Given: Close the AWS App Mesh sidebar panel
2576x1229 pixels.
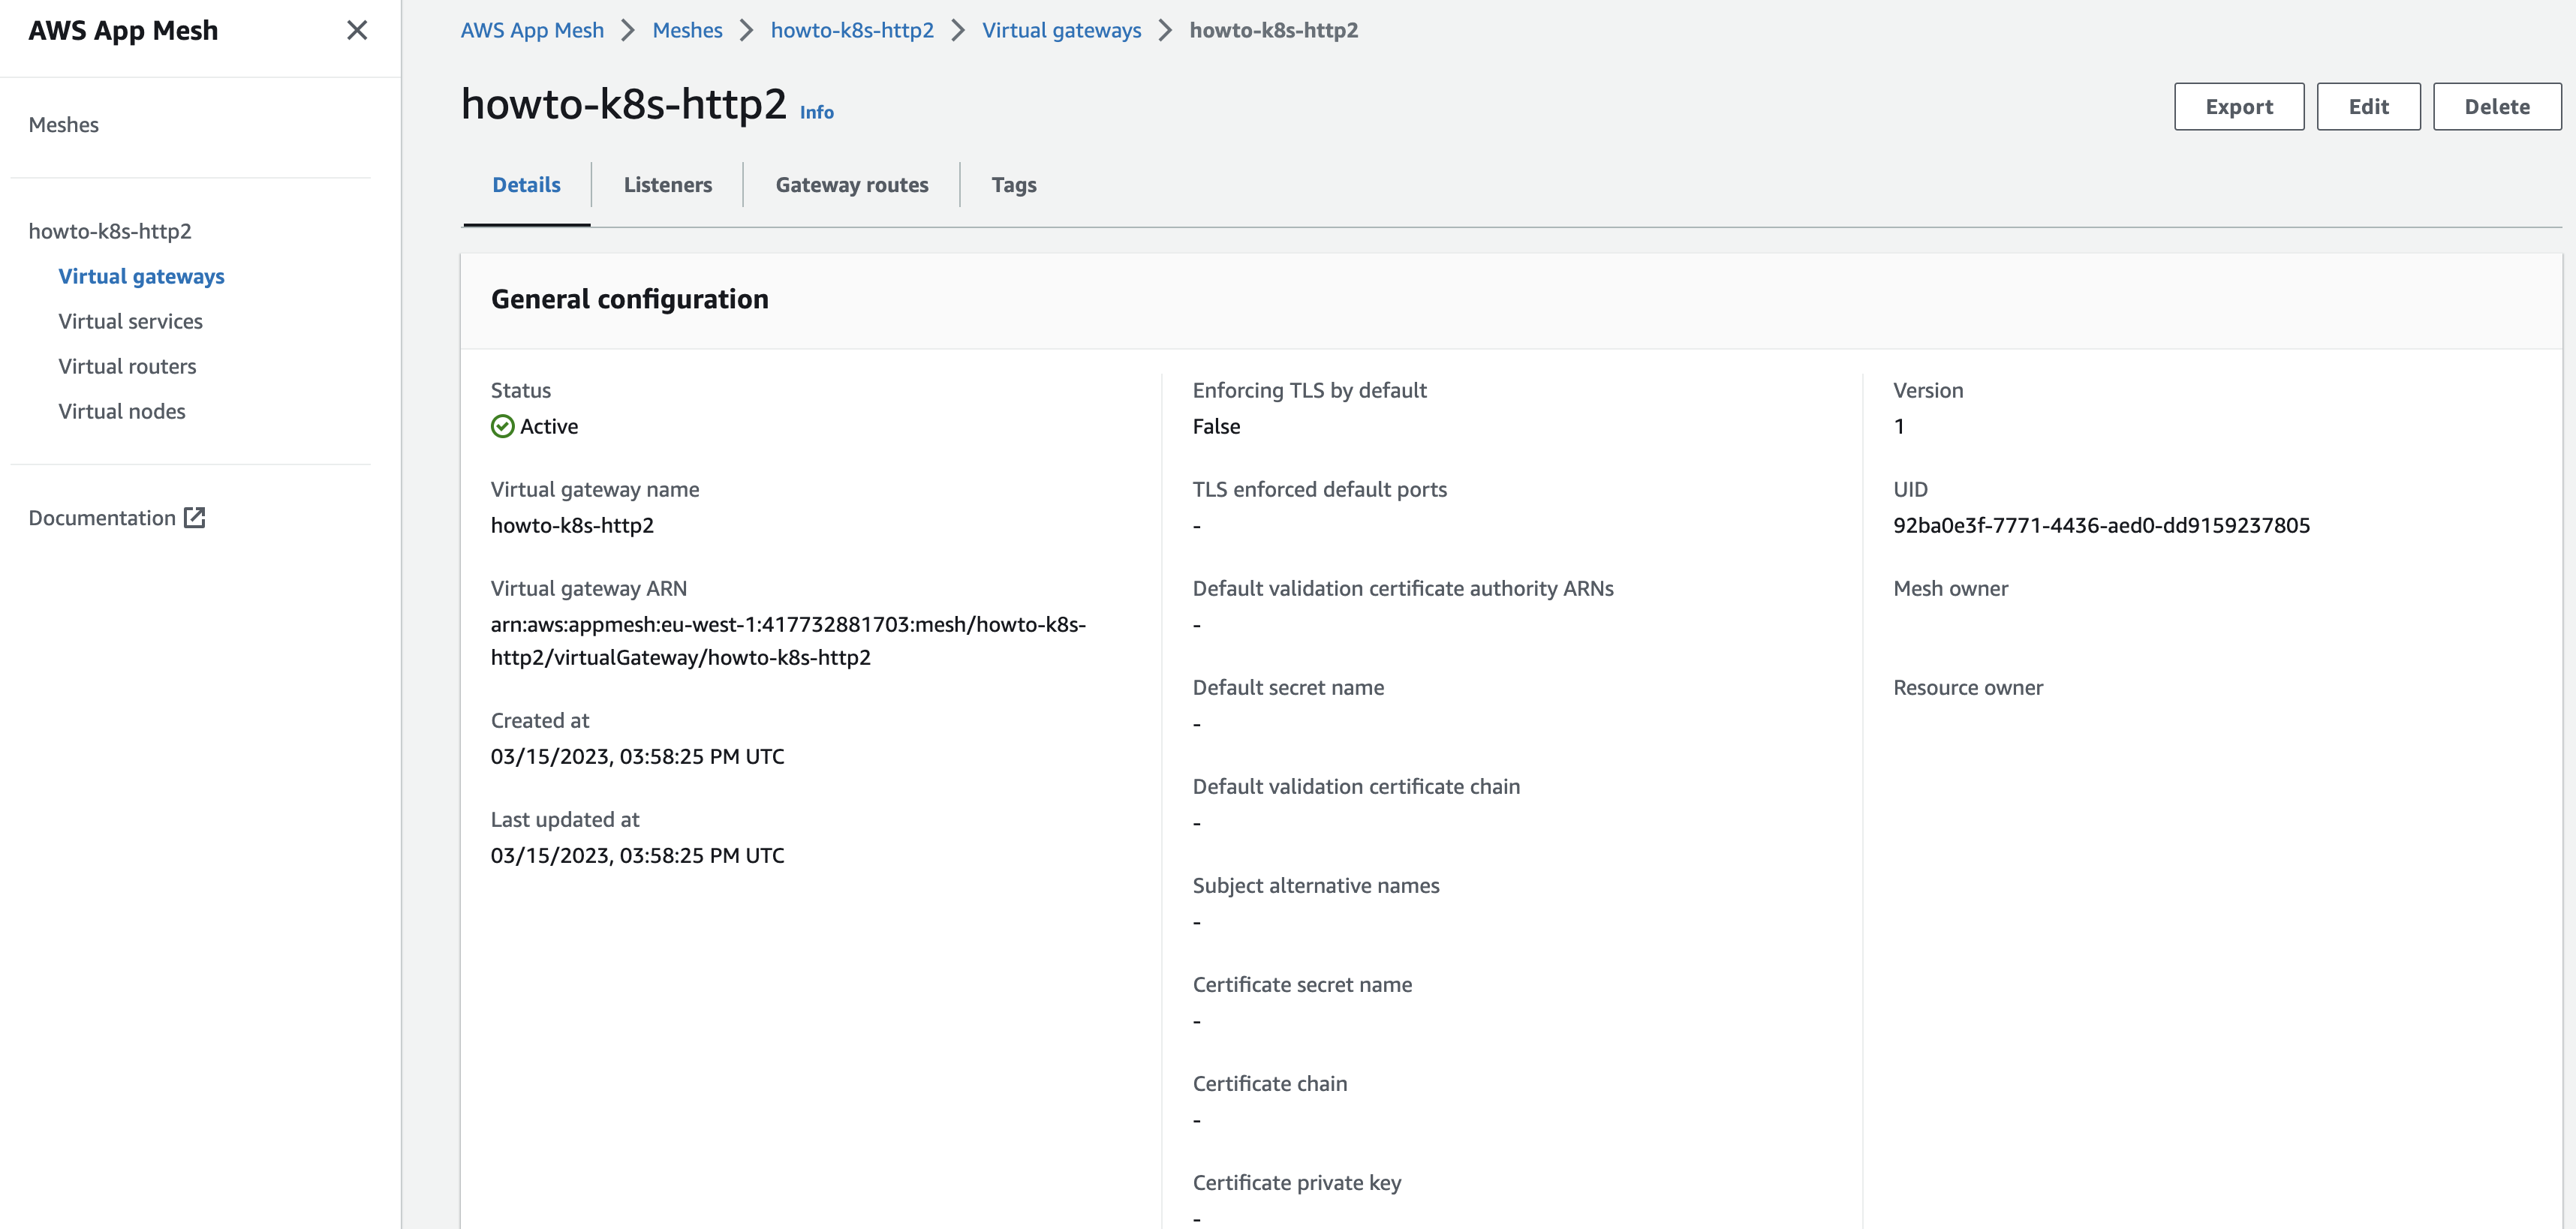Looking at the screenshot, I should (x=357, y=31).
